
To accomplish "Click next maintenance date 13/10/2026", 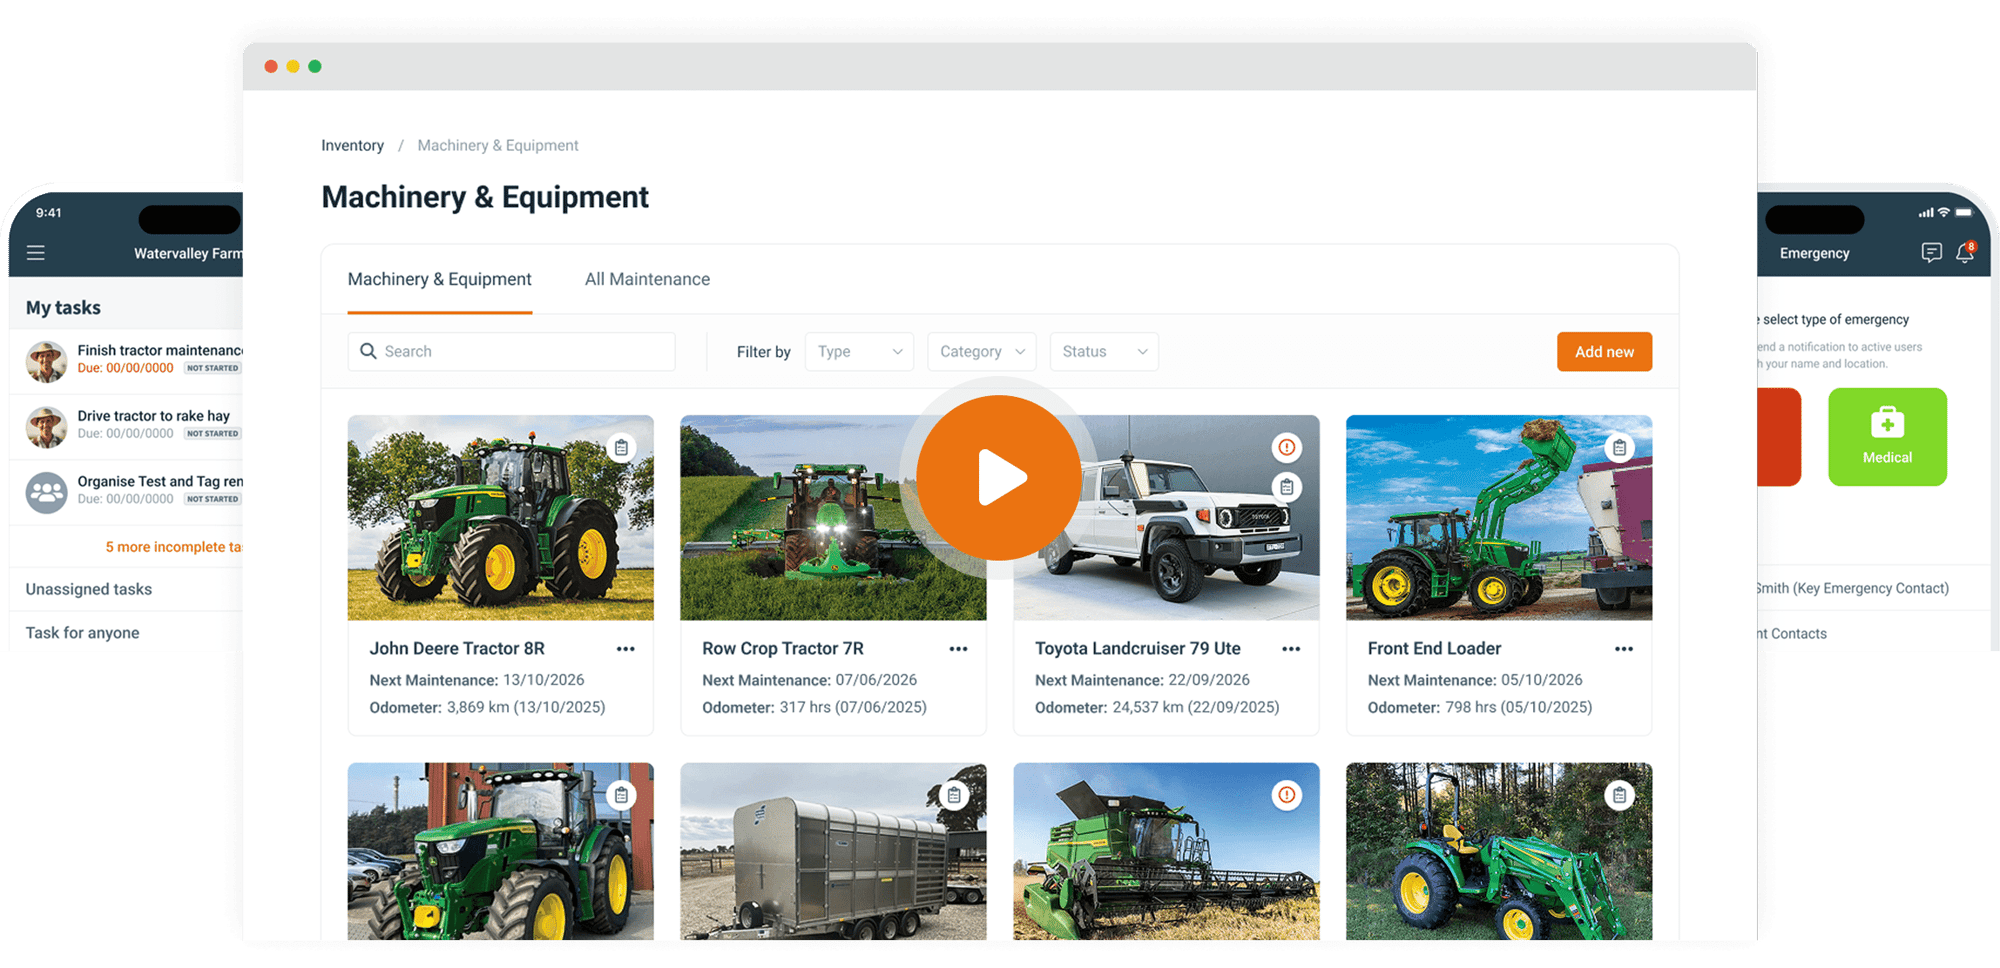I will tap(544, 680).
